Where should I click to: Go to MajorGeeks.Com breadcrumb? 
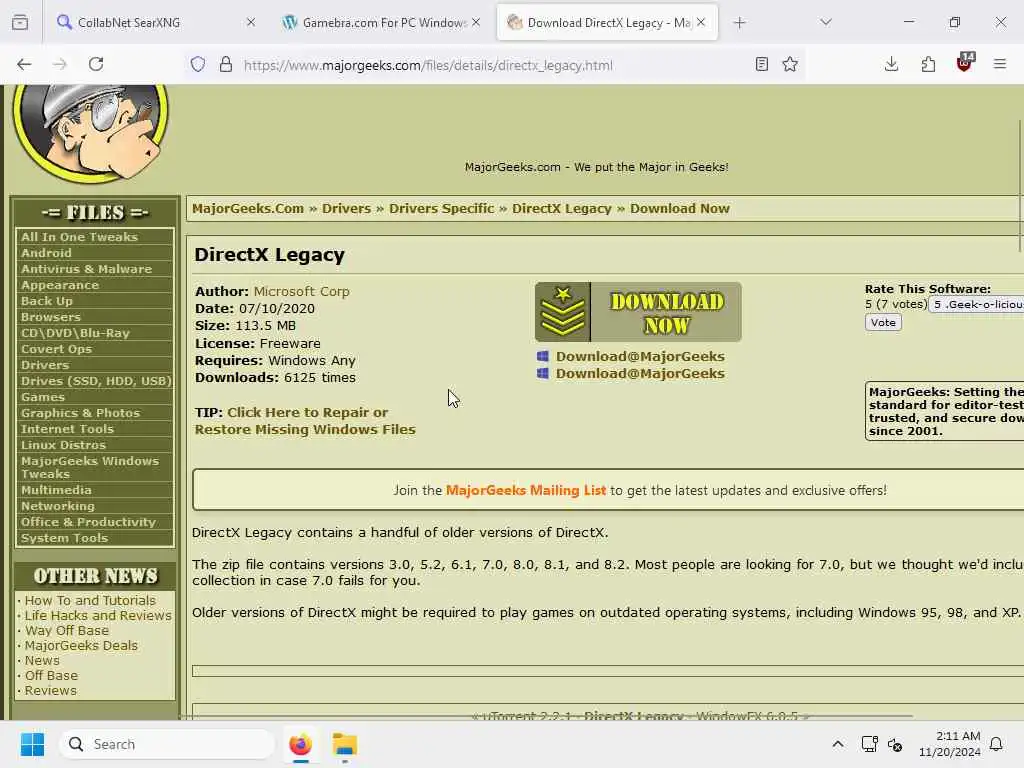pos(248,208)
